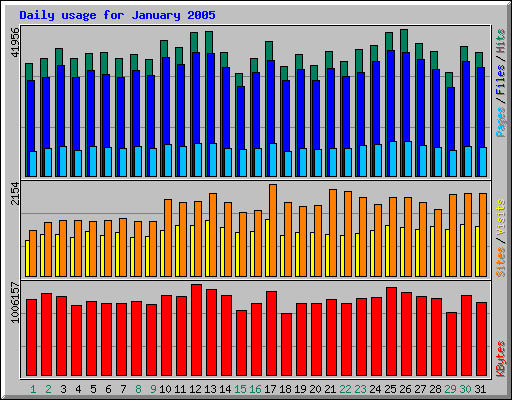Click day label 5 on the x-axis
This screenshot has width=512, height=400.
[93, 389]
